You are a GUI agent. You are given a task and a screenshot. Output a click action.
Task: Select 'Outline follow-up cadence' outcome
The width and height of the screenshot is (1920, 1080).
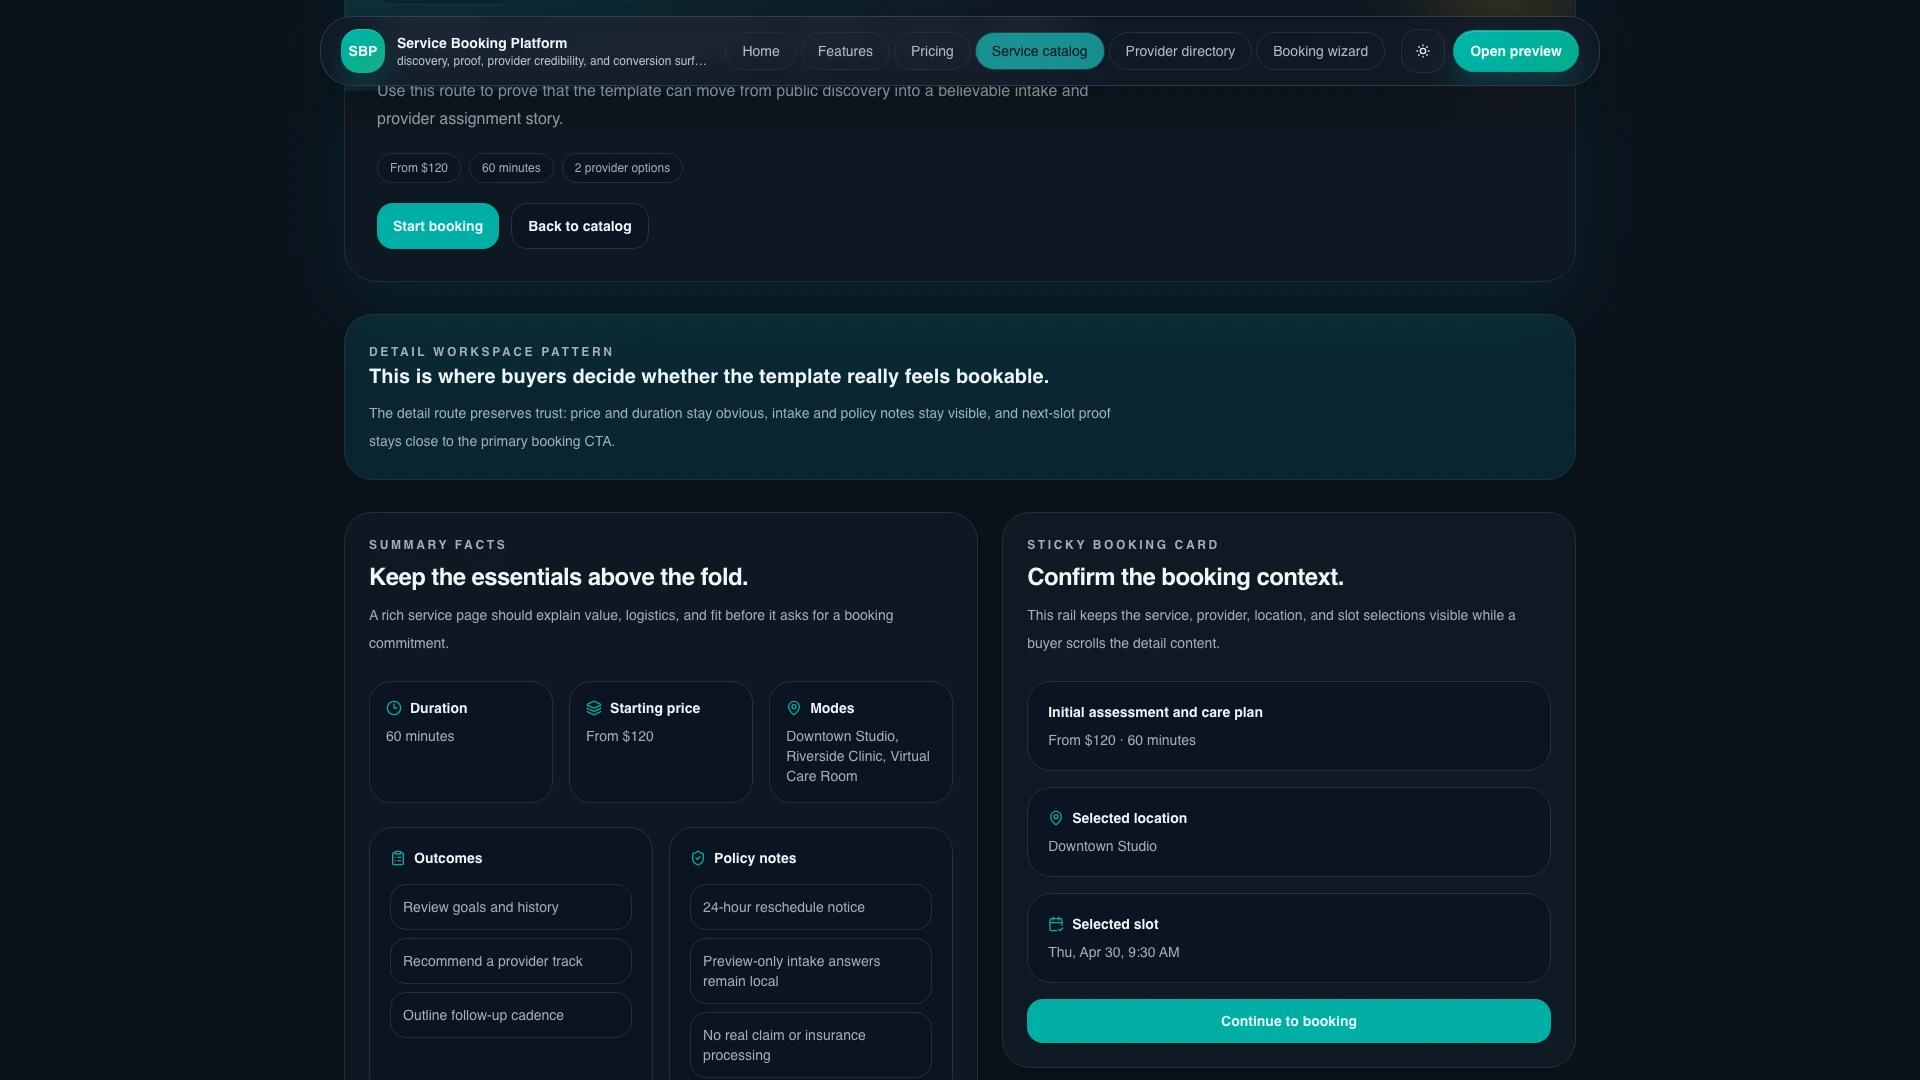point(511,1015)
